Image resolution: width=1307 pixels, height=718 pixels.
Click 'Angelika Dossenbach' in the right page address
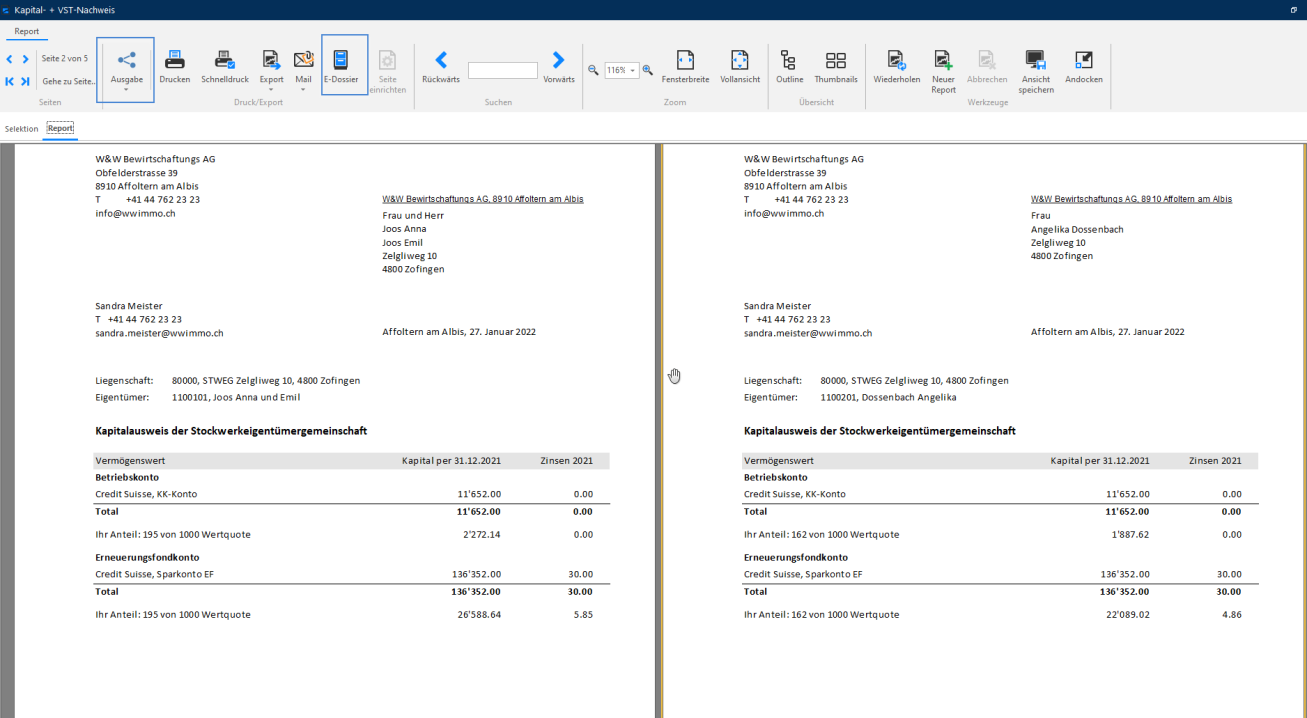pos(1077,229)
